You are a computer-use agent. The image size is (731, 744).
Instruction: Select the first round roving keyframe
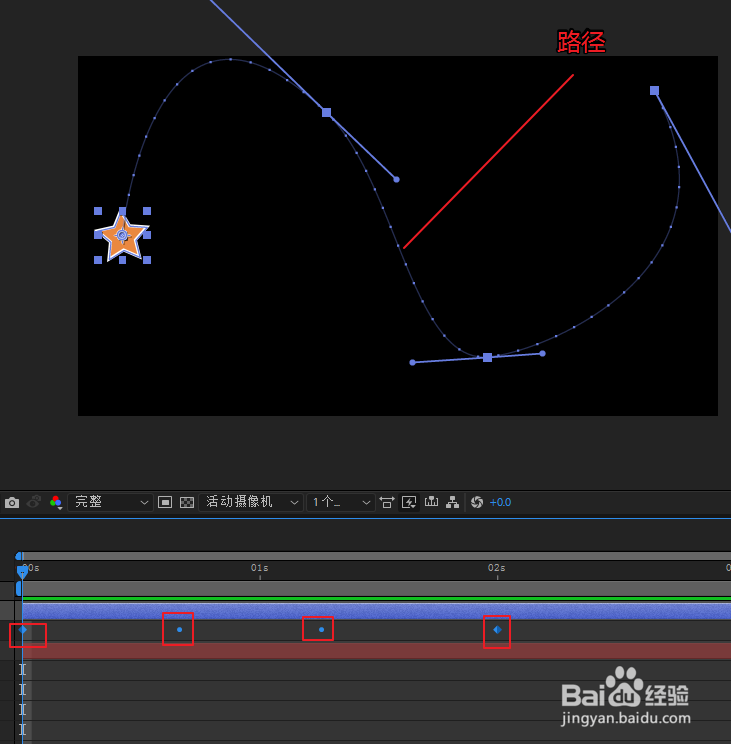(x=179, y=630)
